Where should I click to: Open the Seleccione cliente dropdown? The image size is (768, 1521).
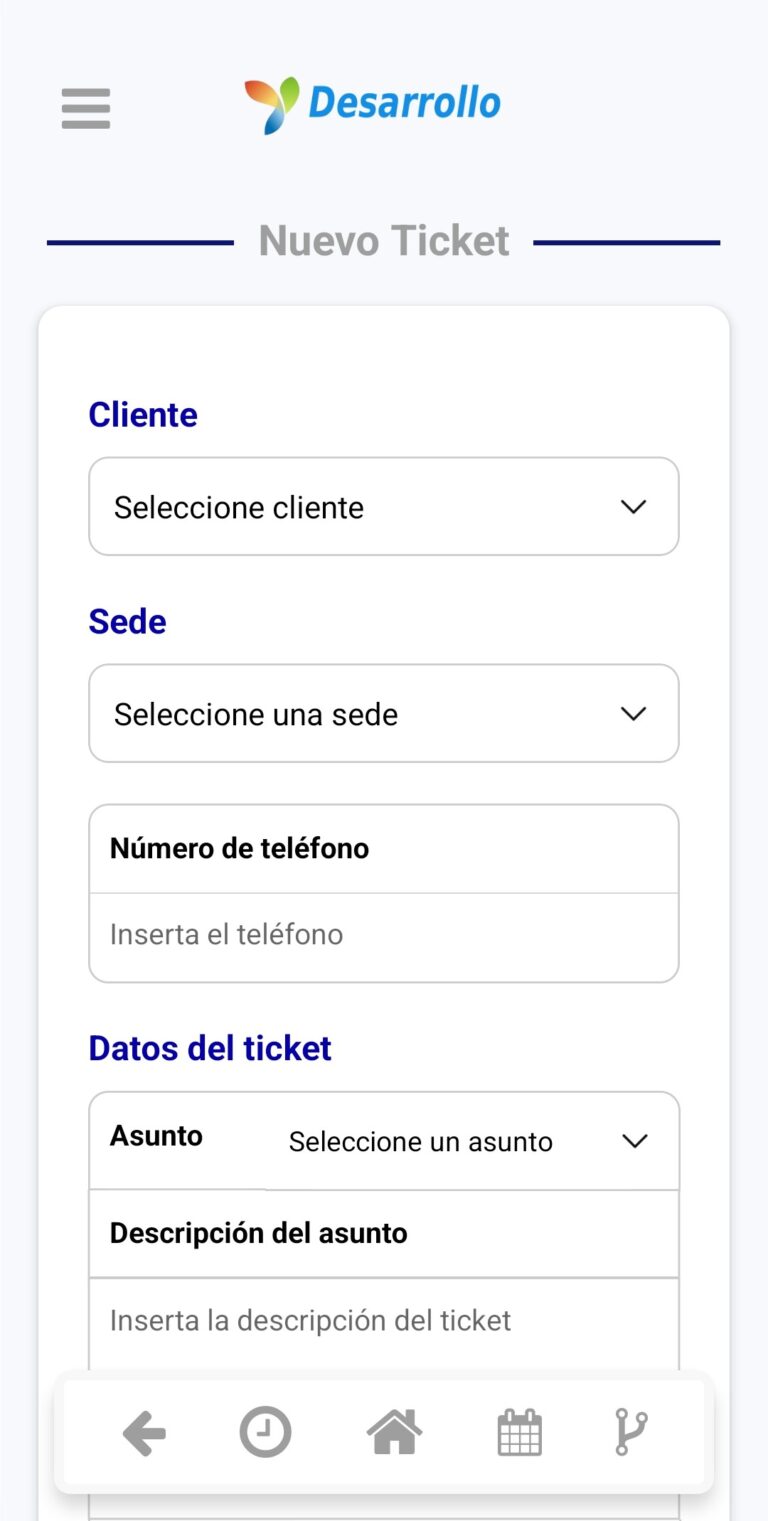tap(383, 507)
